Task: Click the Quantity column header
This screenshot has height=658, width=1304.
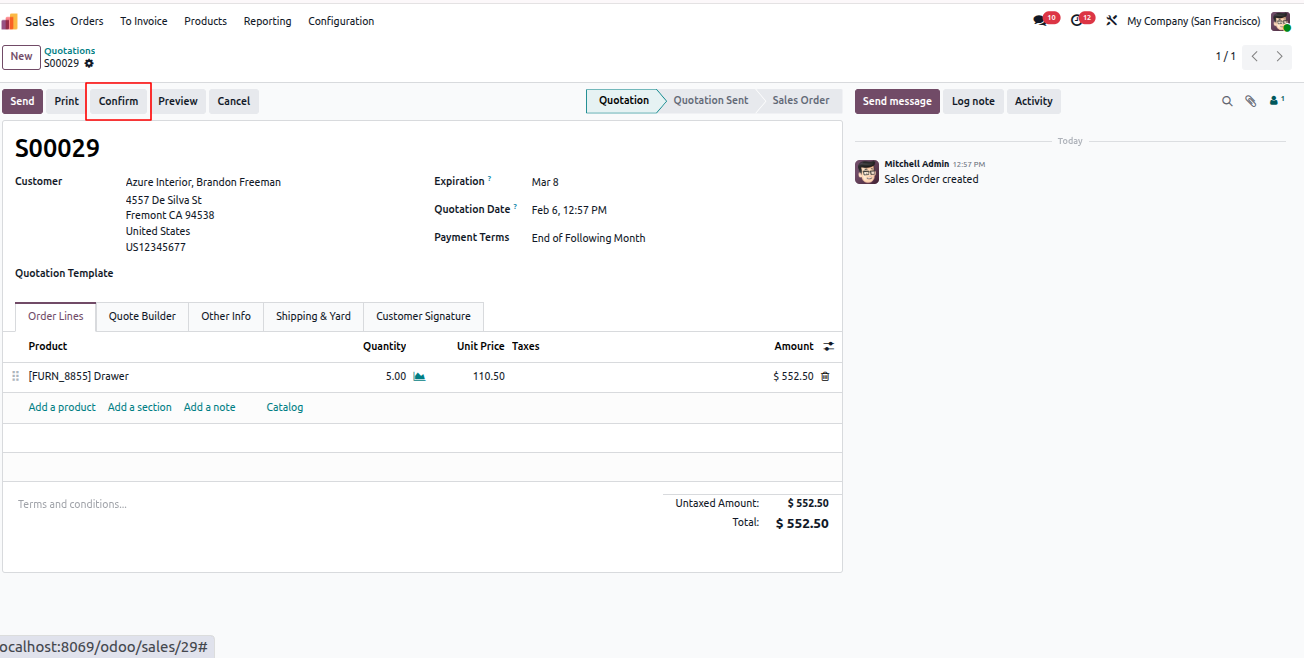Action: coord(384,346)
